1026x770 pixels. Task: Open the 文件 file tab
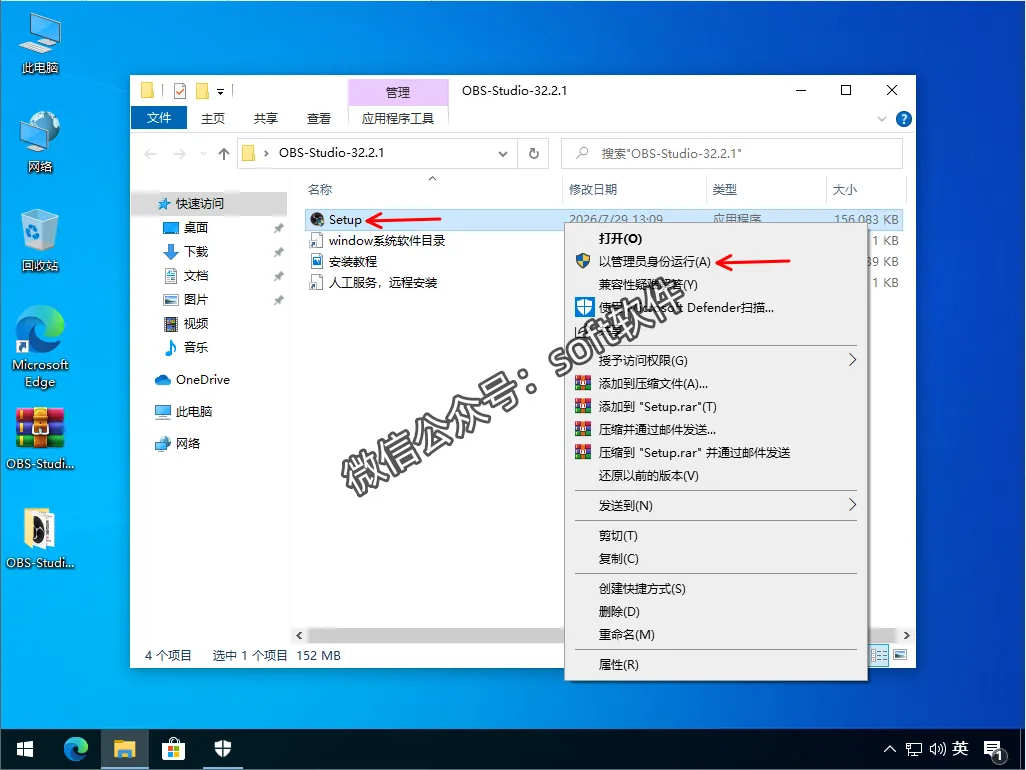(159, 118)
